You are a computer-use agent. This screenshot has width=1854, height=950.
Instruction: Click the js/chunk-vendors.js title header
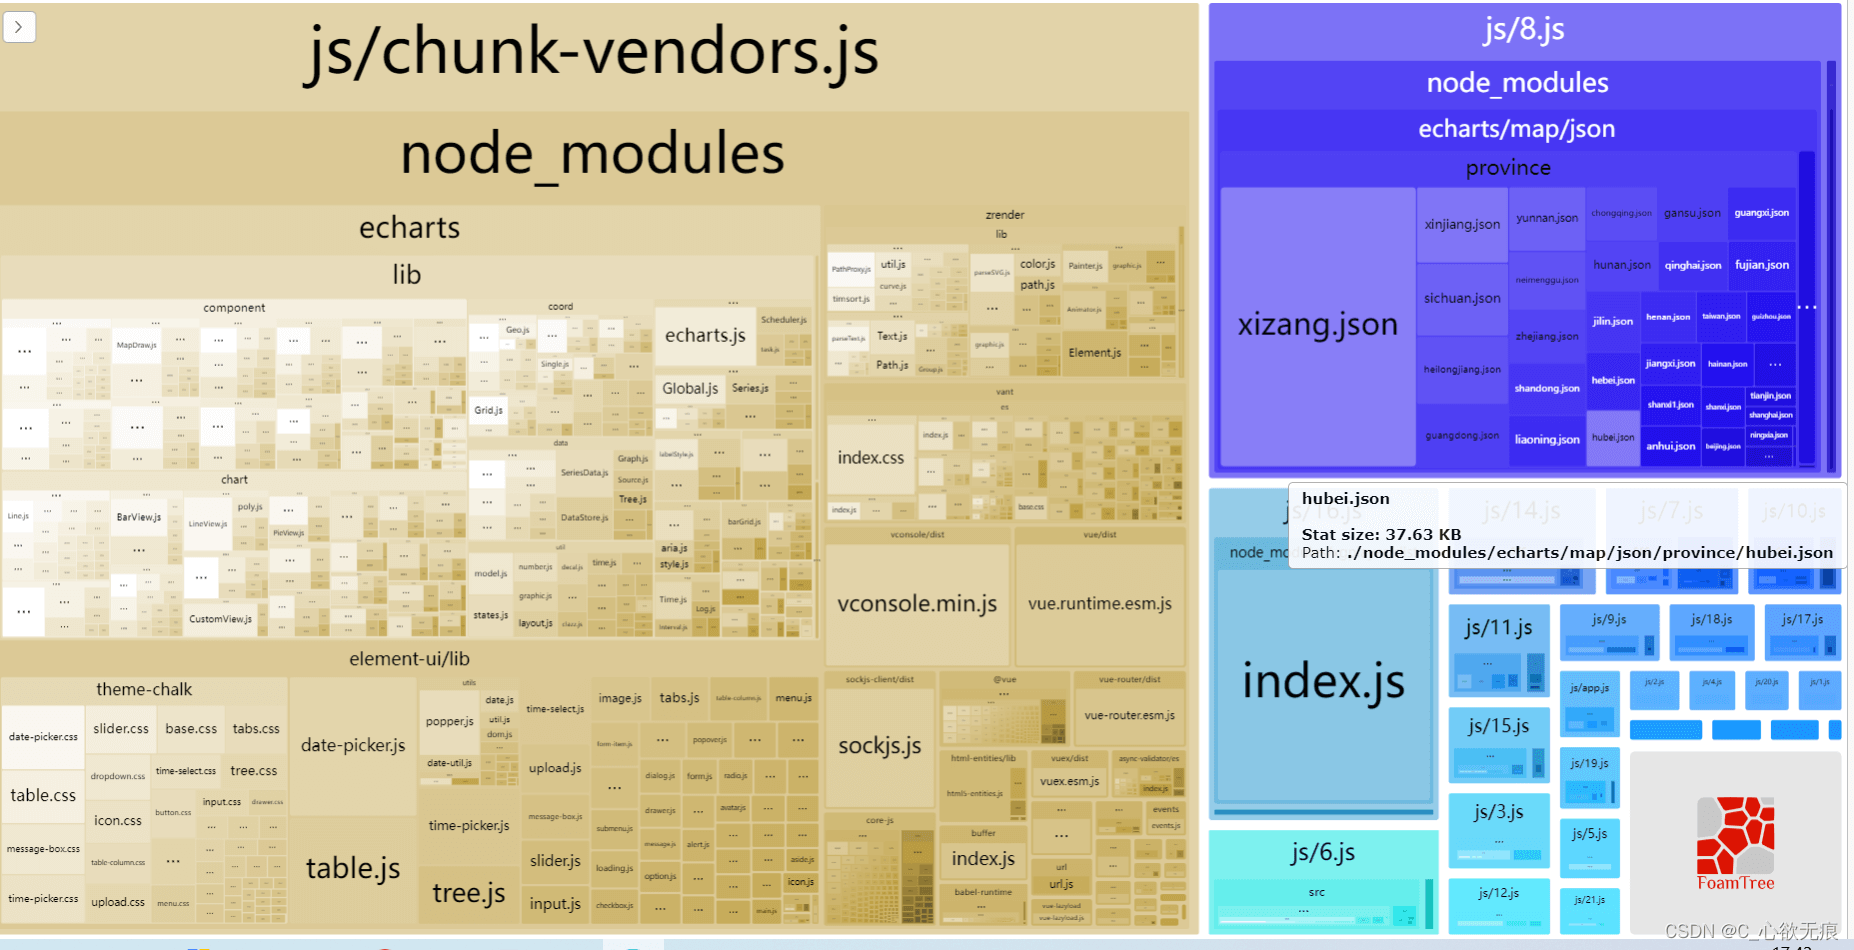click(x=592, y=52)
